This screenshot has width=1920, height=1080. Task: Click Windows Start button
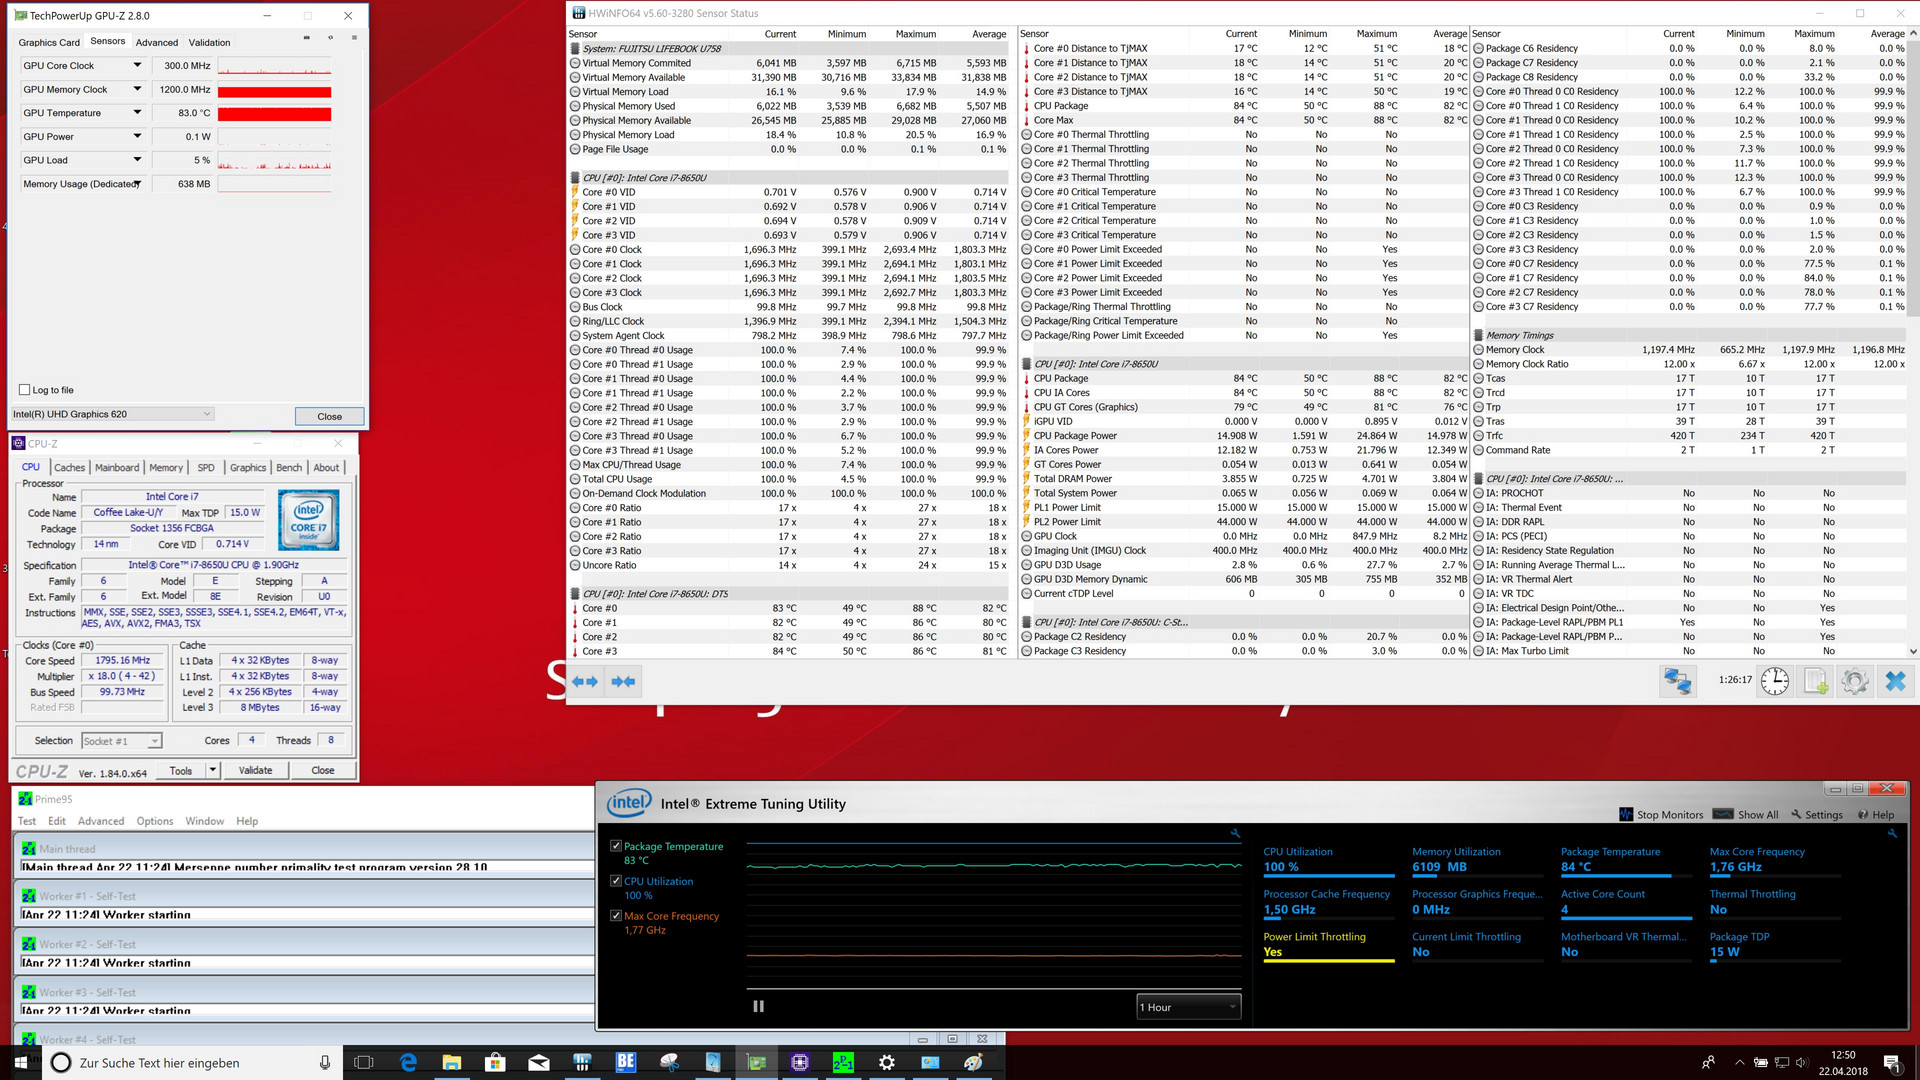pos(21,1062)
